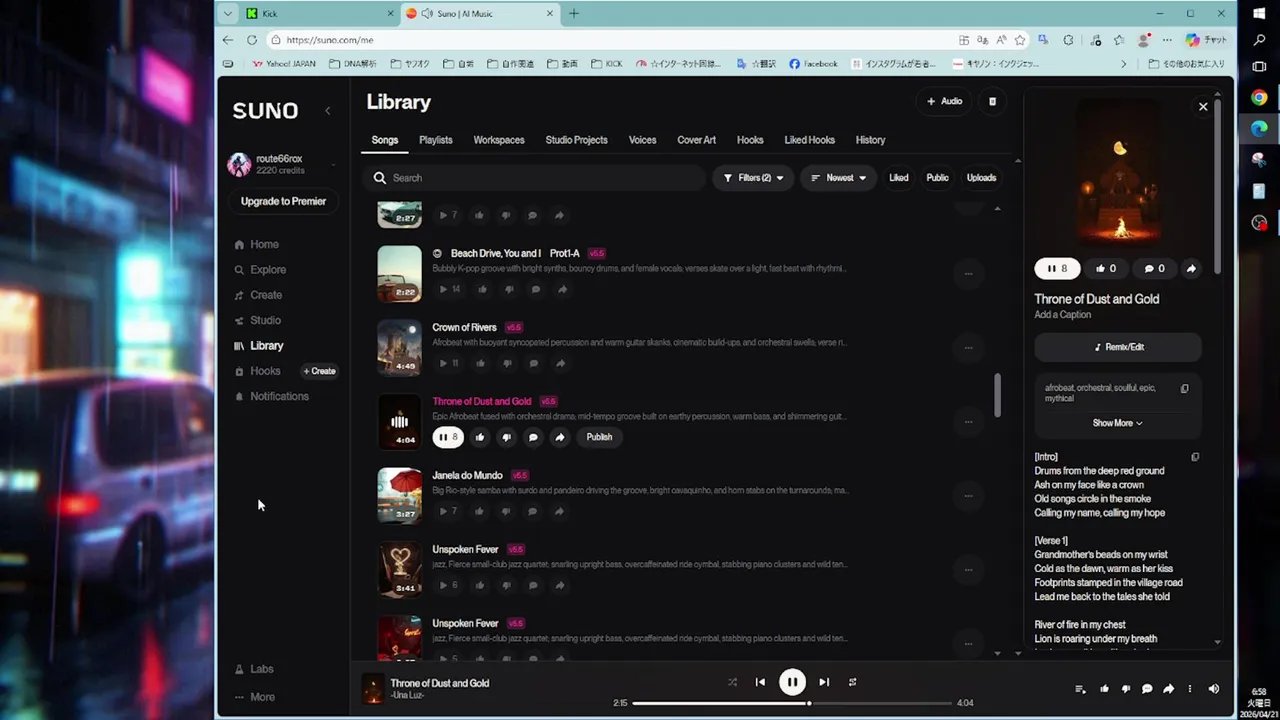Share Throne of Dust and Gold row
1280x720 pixels.
coord(560,437)
